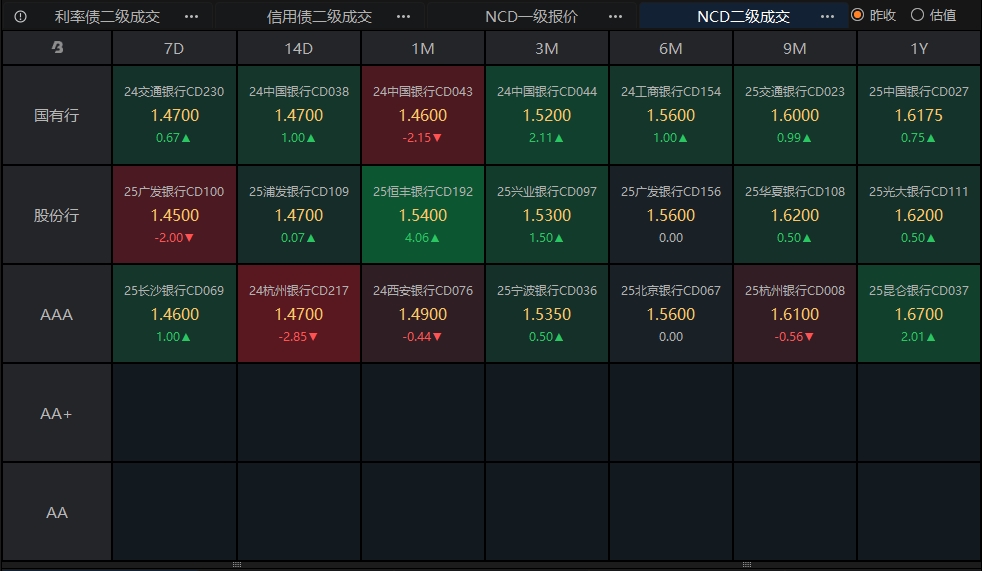Open the 25昆仑银行CD037 cell

click(x=919, y=314)
